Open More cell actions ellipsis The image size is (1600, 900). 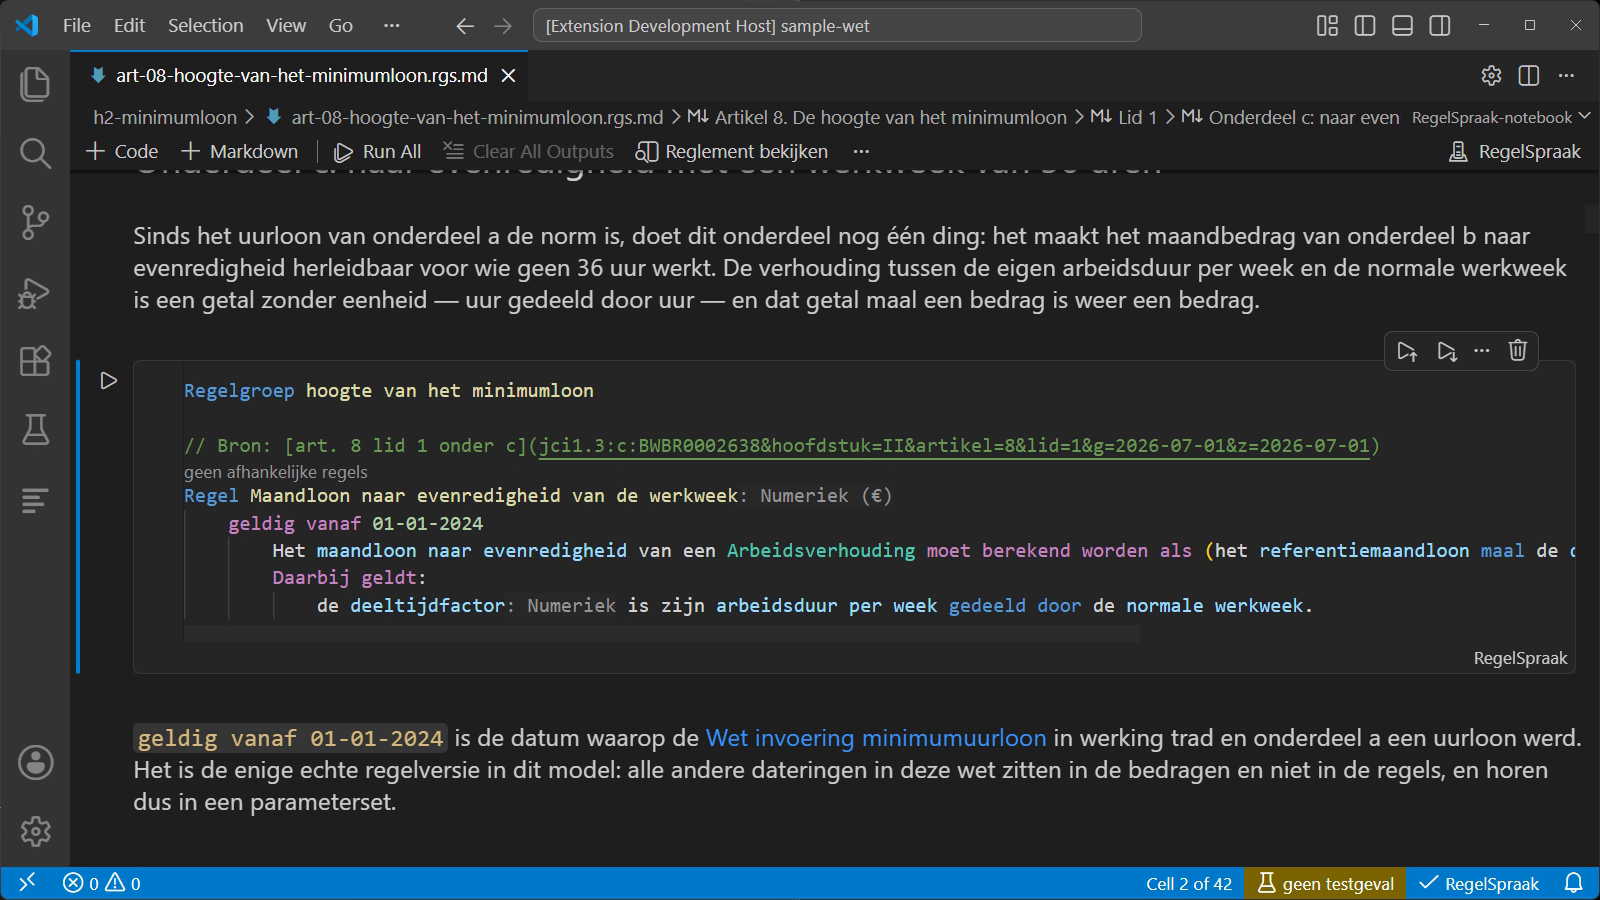(1482, 351)
